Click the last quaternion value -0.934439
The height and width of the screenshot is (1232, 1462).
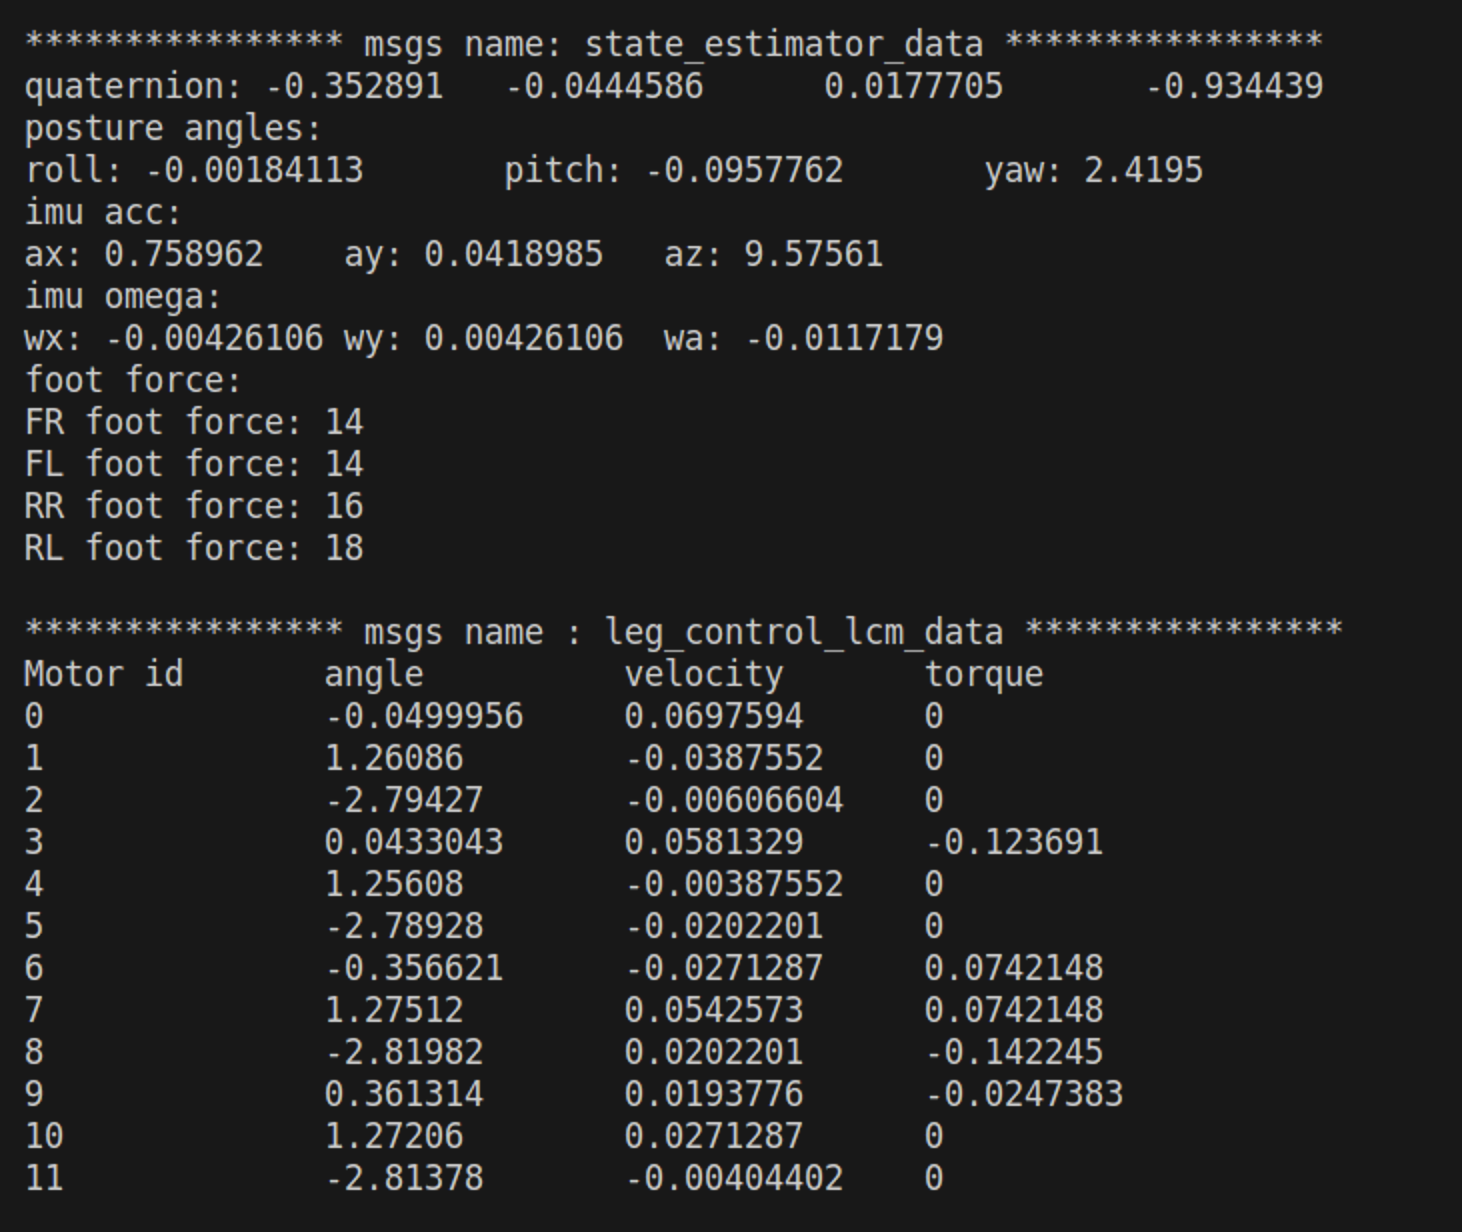click(1234, 86)
